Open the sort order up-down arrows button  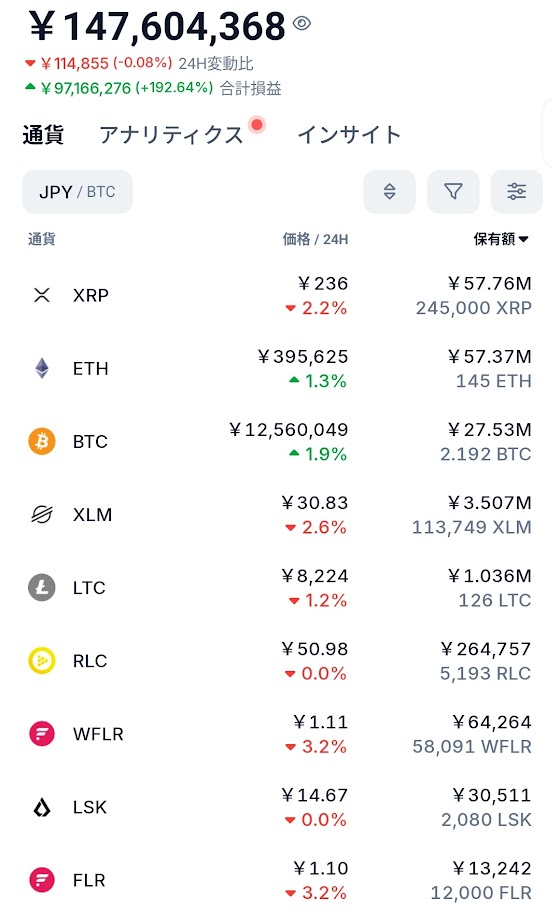tap(389, 191)
